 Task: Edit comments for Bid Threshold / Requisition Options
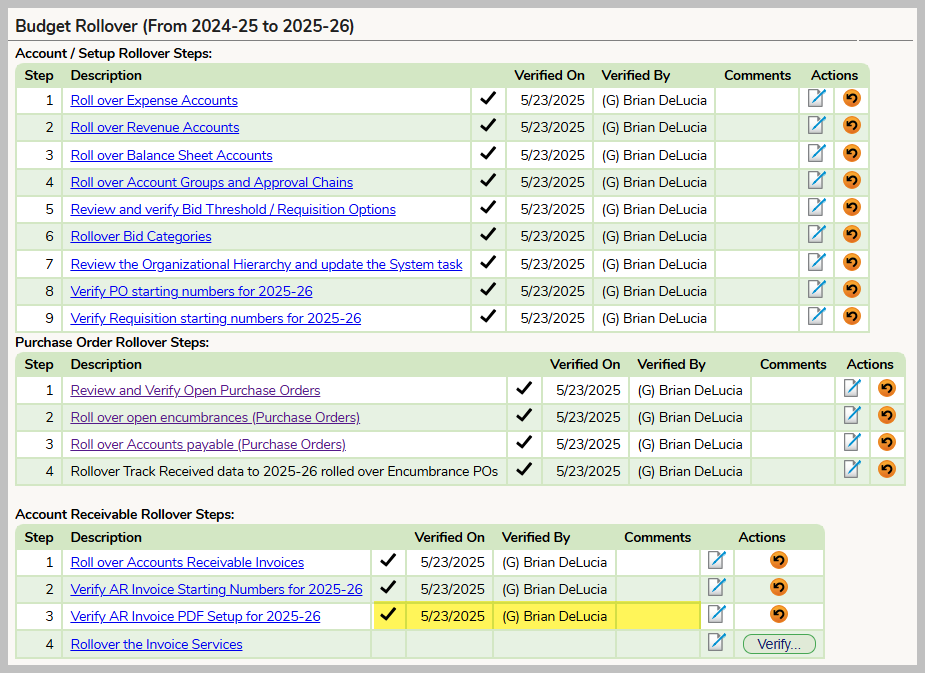[x=816, y=208]
